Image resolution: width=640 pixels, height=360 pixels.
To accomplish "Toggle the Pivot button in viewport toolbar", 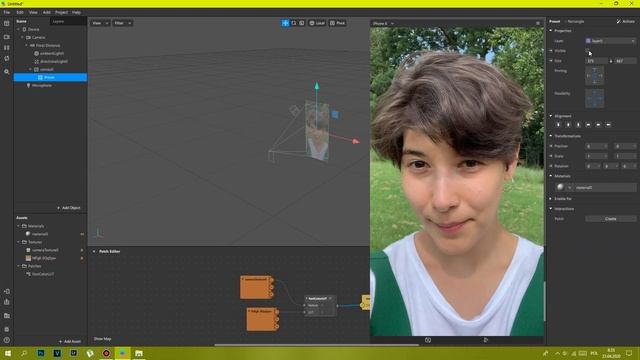I will tap(338, 23).
